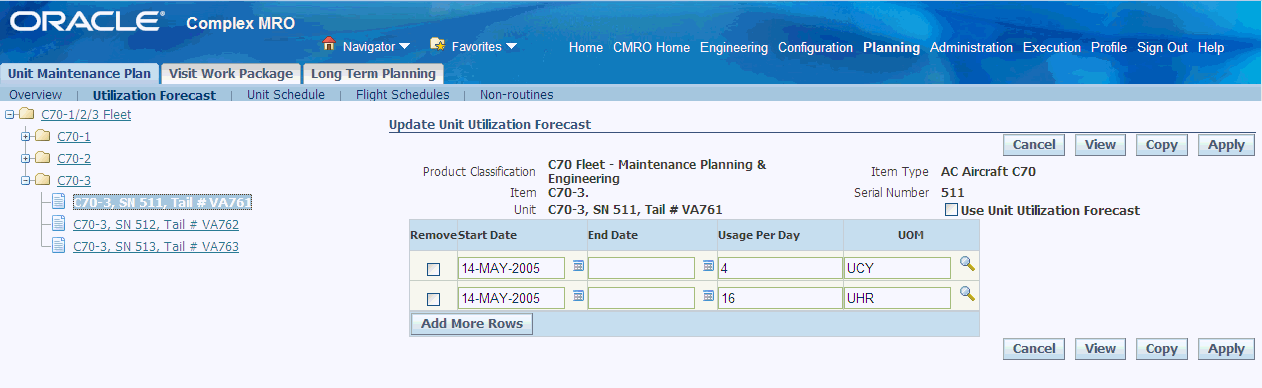1262x388 pixels.
Task: Collapse the C70-1/2/3 Fleet tree node
Action: coord(10,114)
